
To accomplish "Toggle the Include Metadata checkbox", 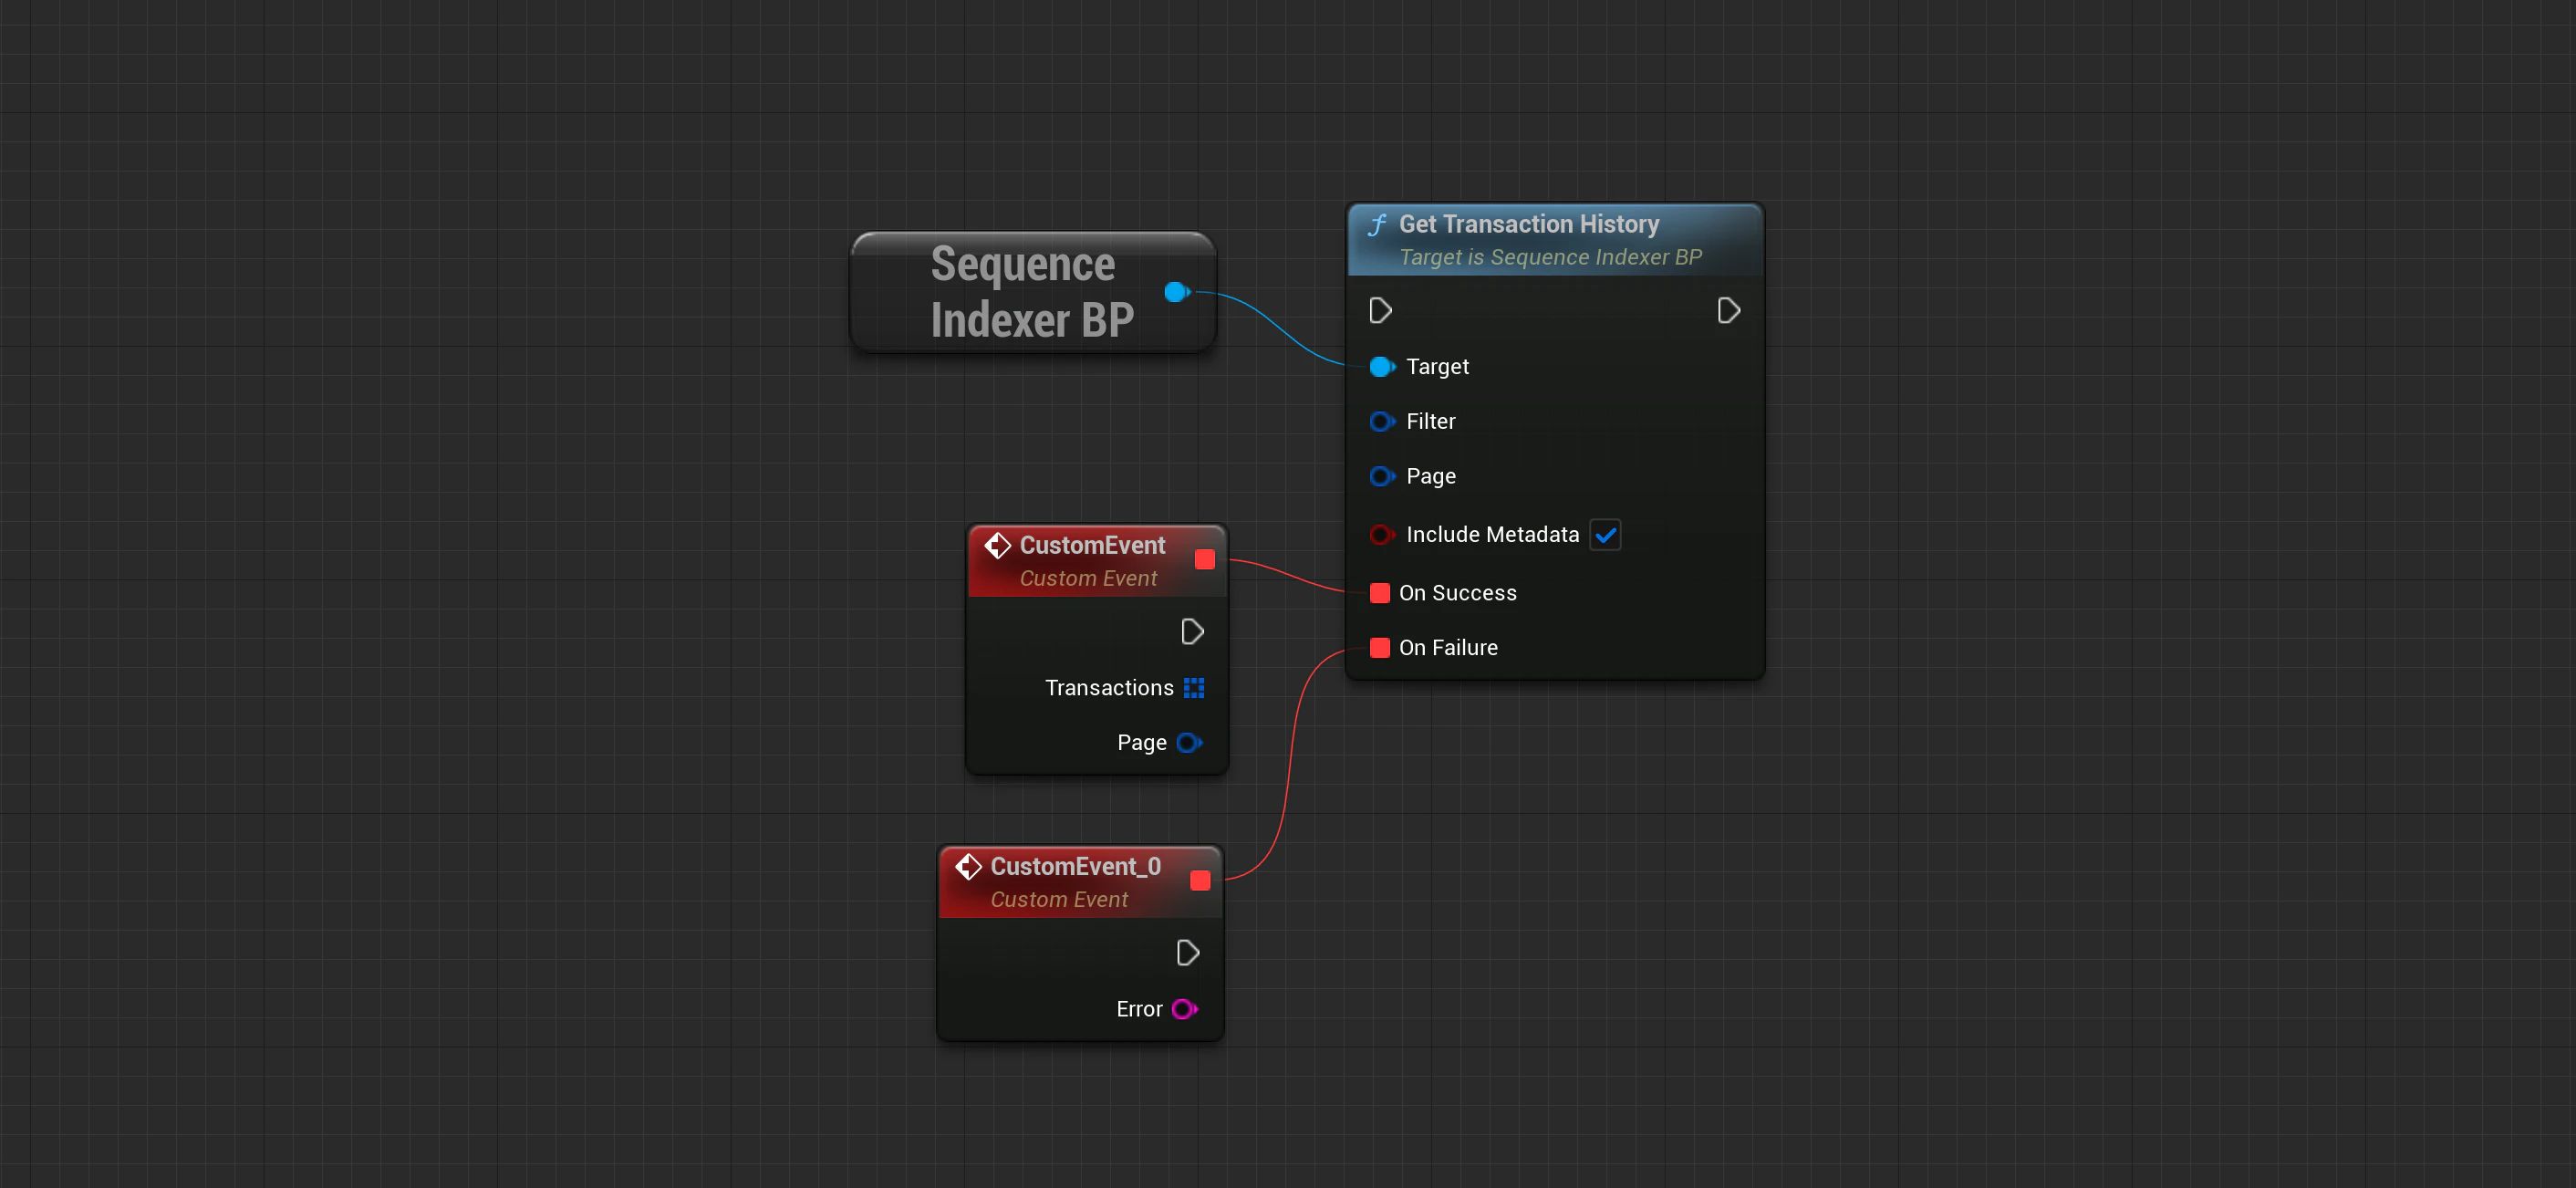I will click(x=1605, y=535).
